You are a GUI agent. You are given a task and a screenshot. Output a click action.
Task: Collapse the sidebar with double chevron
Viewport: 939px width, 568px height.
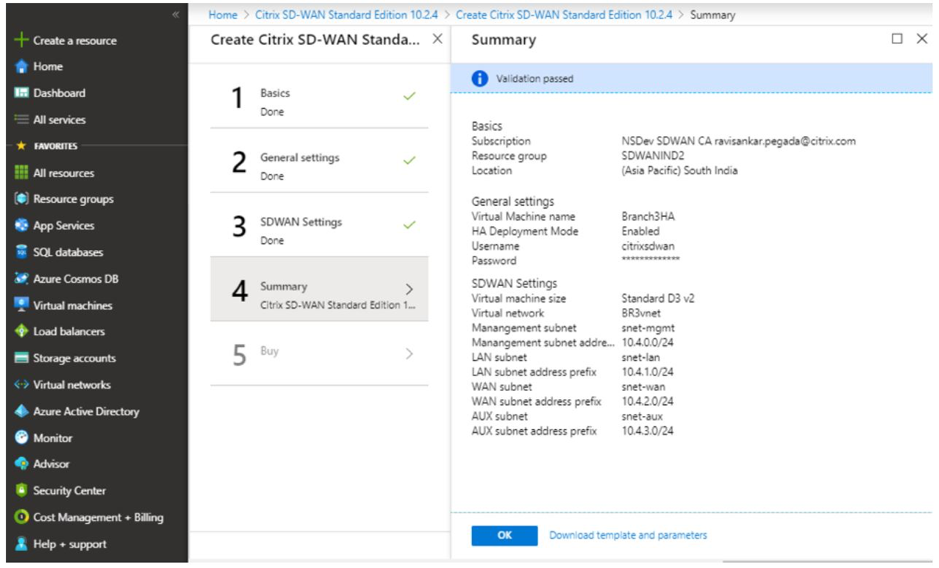pyautogui.click(x=175, y=14)
